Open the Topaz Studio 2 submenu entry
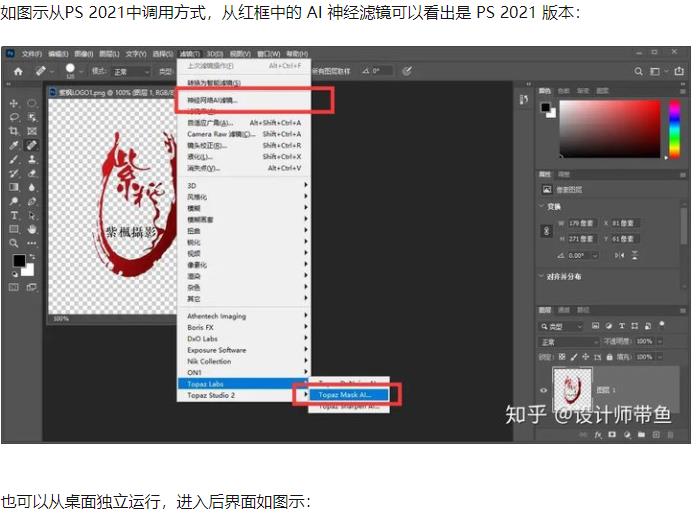The image size is (699, 515). 243,395
